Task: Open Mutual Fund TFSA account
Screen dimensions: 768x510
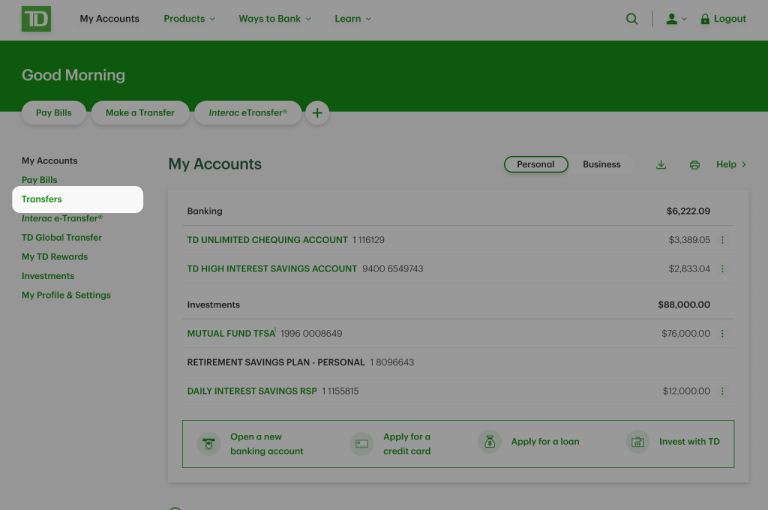Action: (231, 334)
